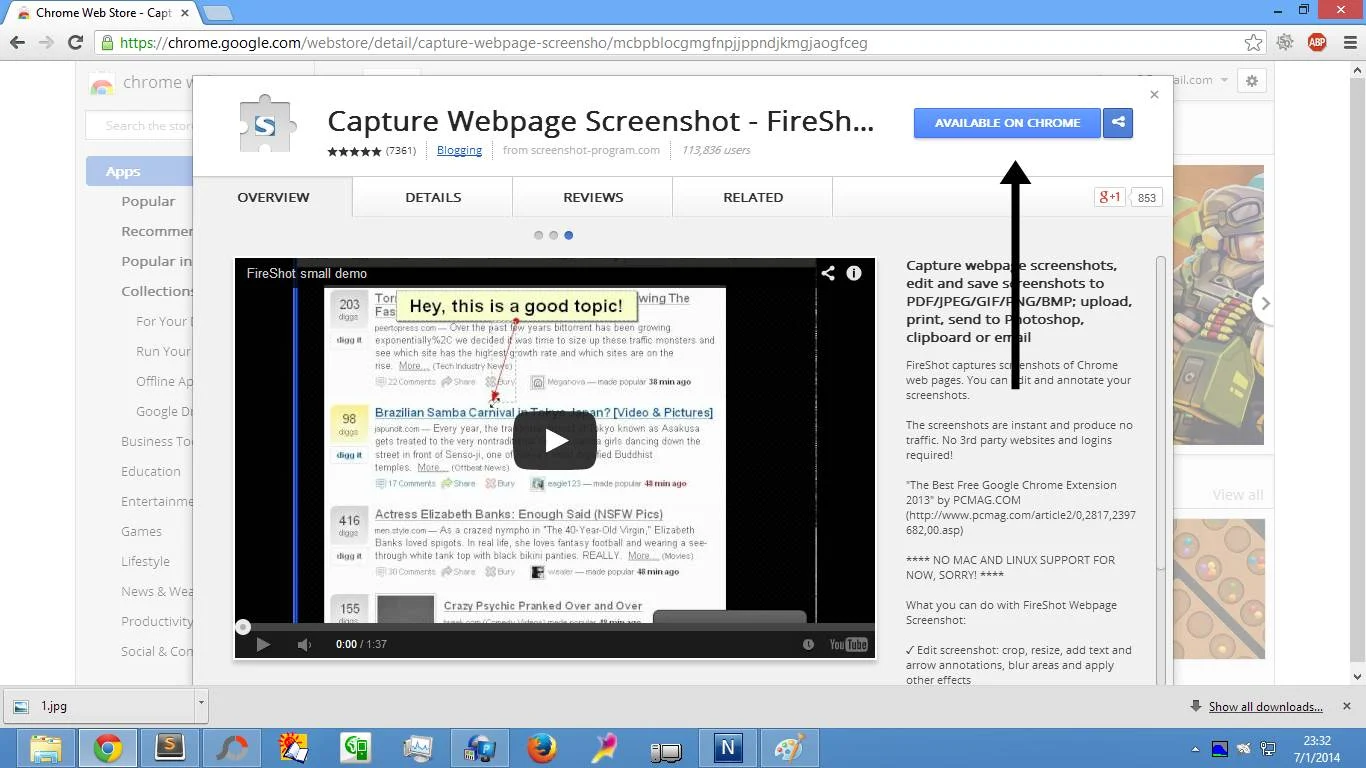
Task: Open Sublime Text from the taskbar
Action: point(170,748)
